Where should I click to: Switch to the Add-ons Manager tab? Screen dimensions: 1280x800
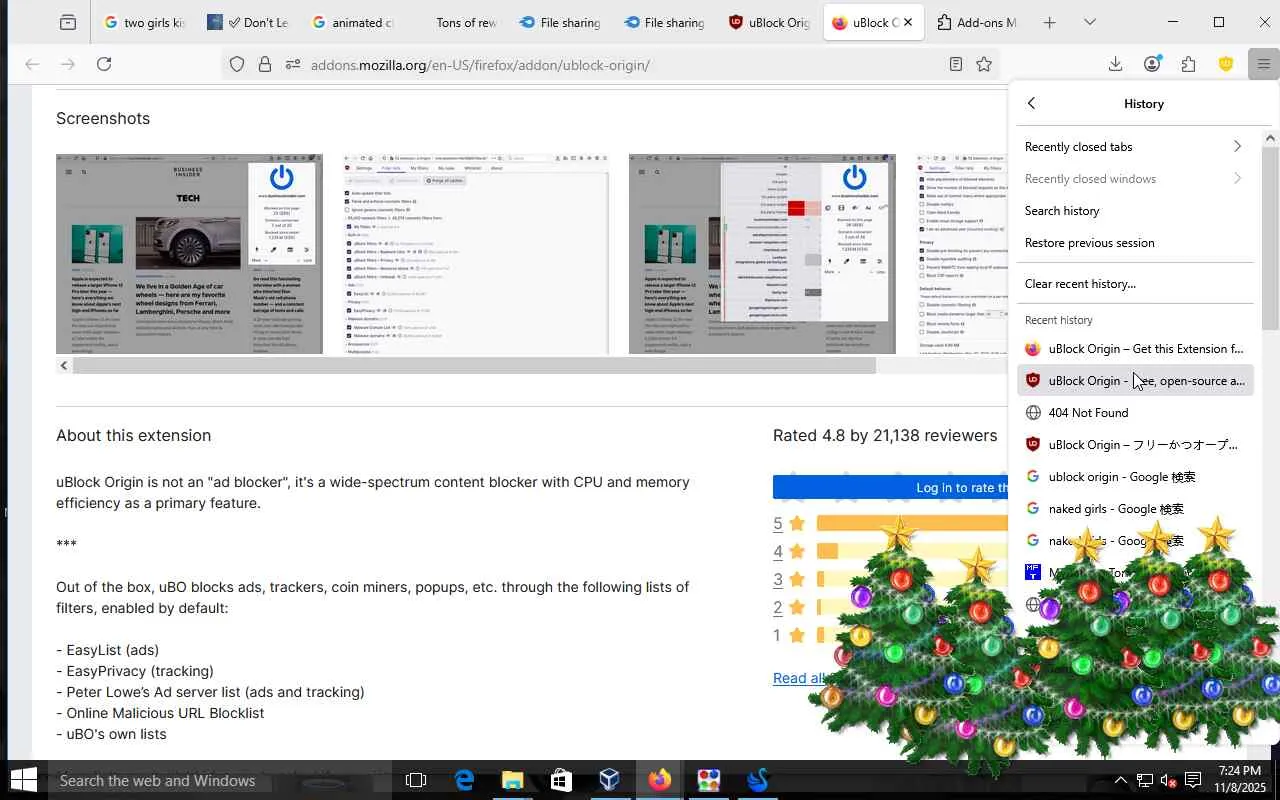pos(976,22)
